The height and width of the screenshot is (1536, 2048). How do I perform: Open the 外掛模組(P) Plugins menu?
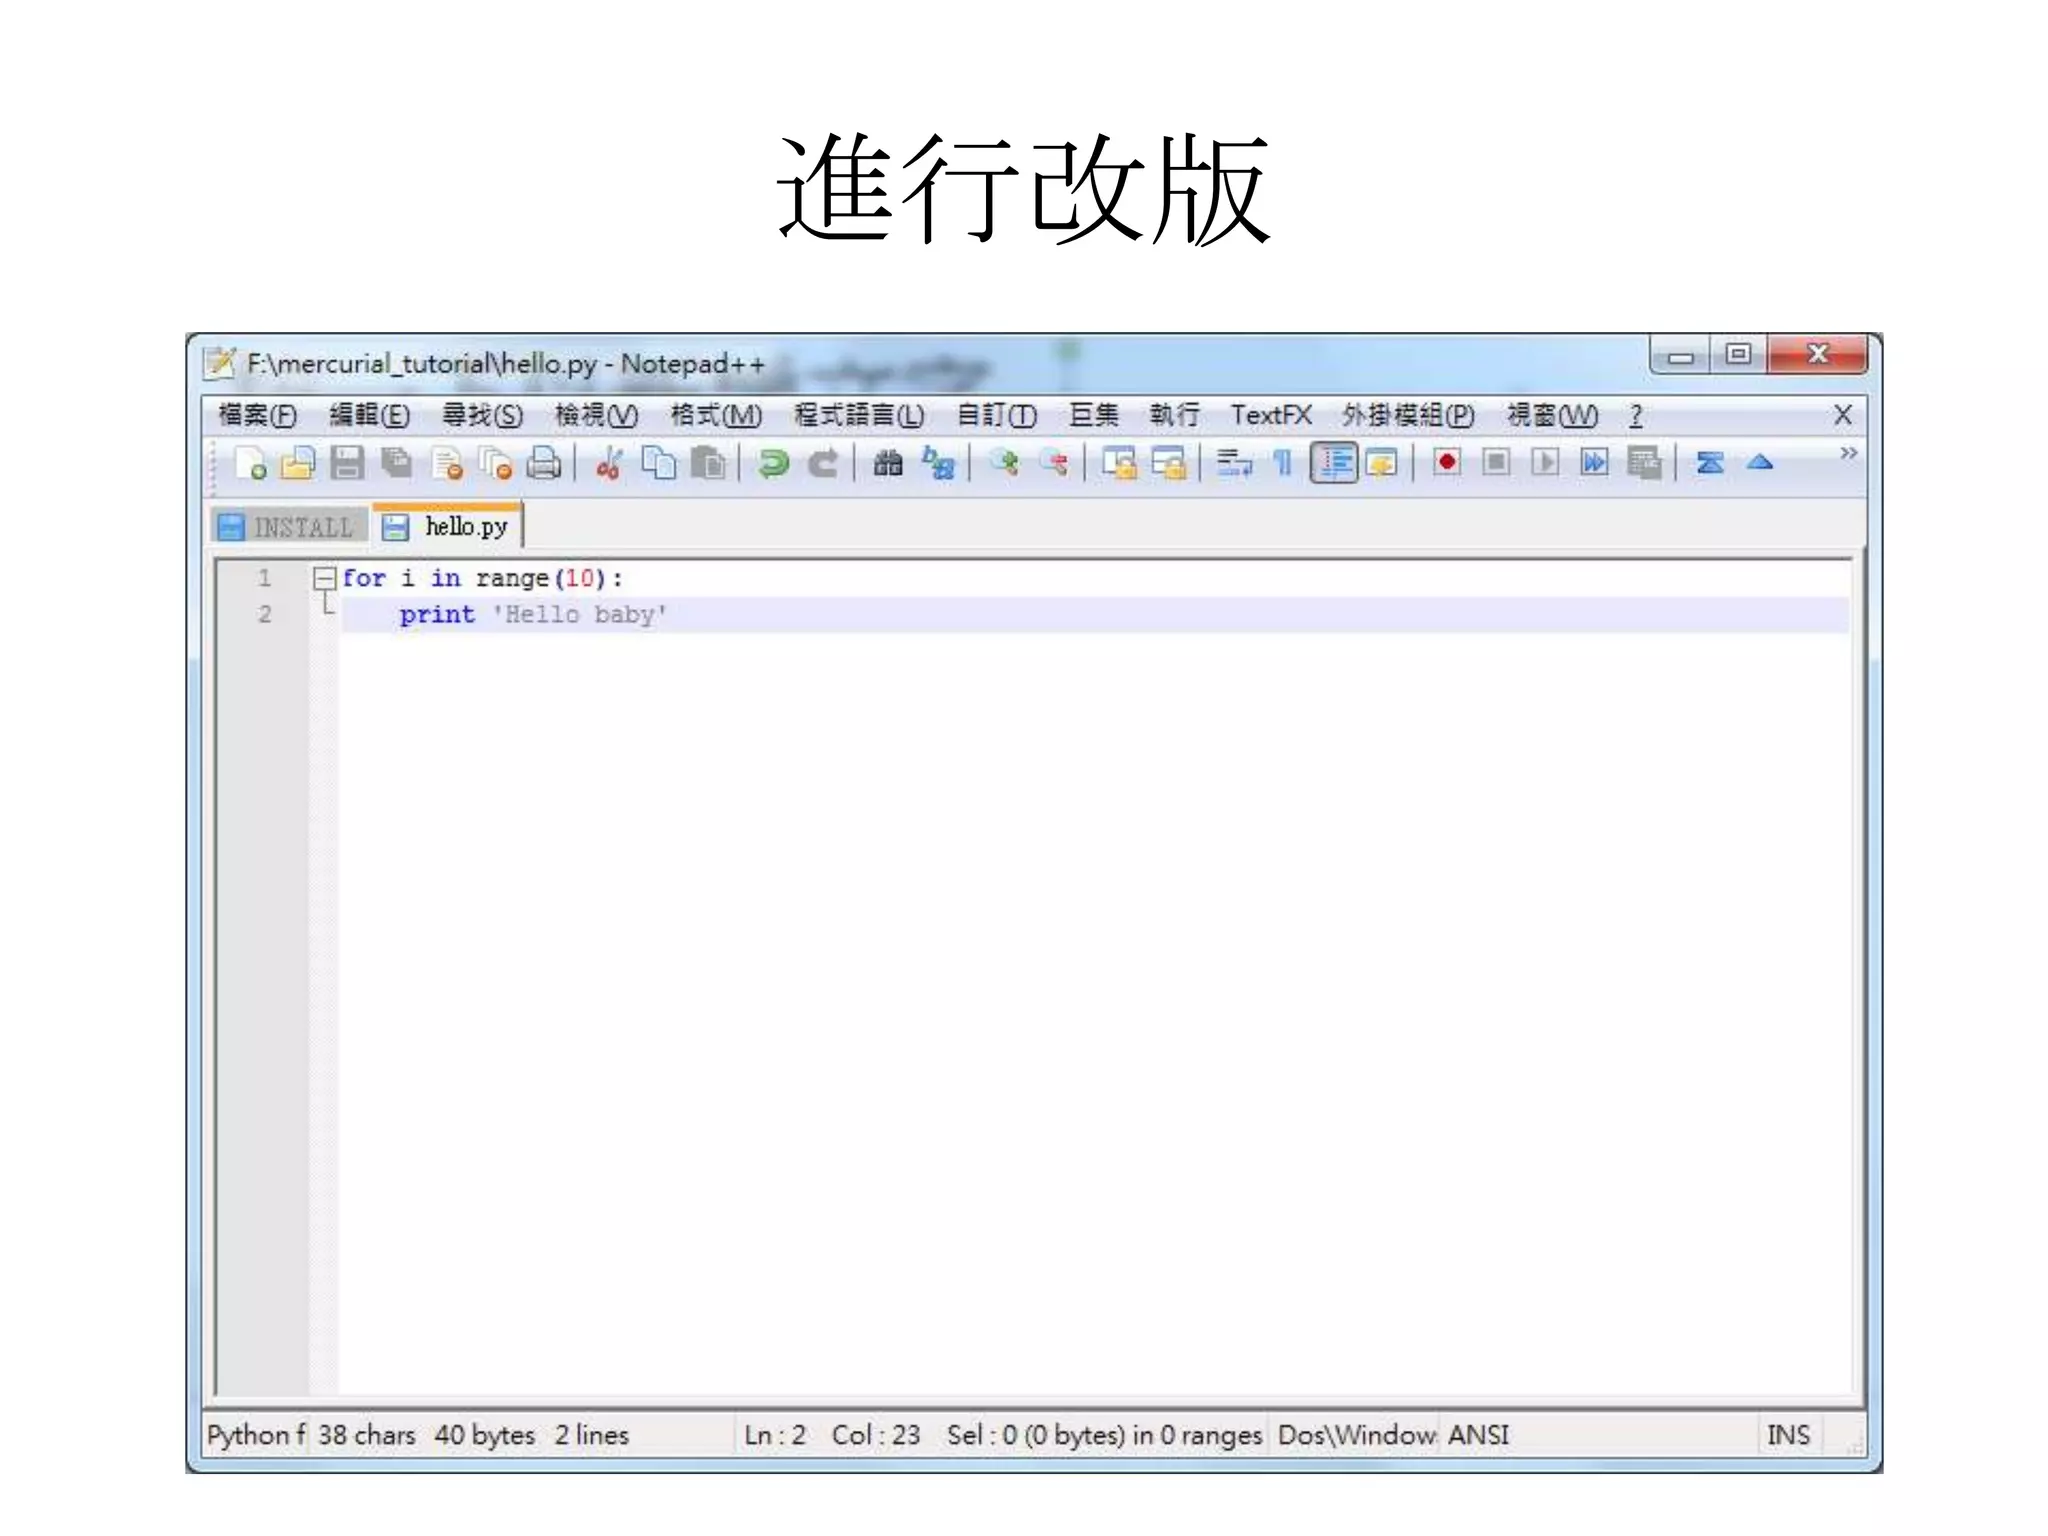click(x=1408, y=415)
